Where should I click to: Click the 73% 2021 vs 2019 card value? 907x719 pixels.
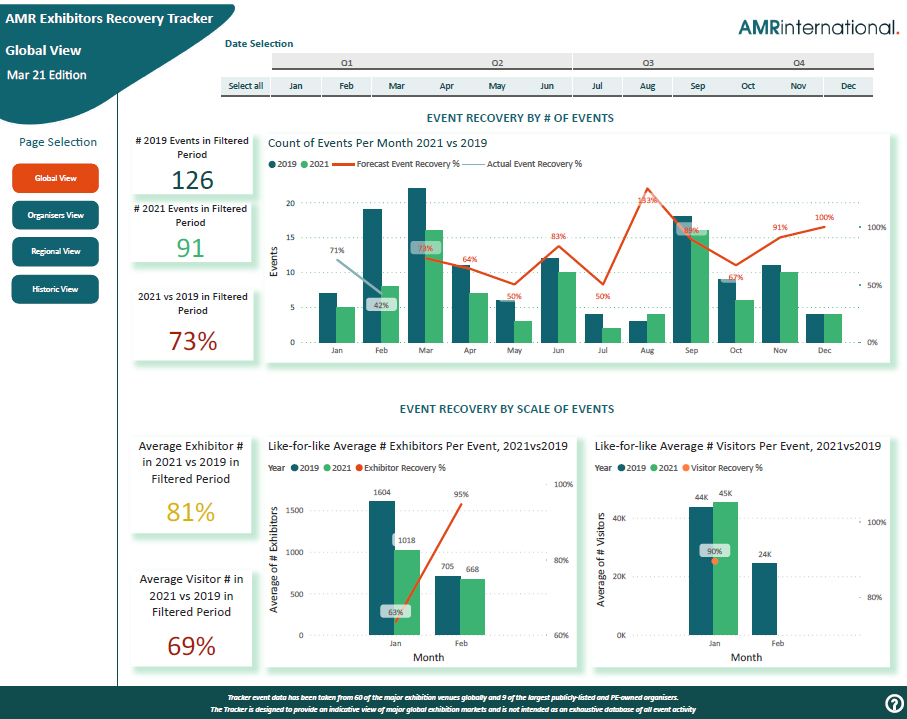tap(193, 341)
